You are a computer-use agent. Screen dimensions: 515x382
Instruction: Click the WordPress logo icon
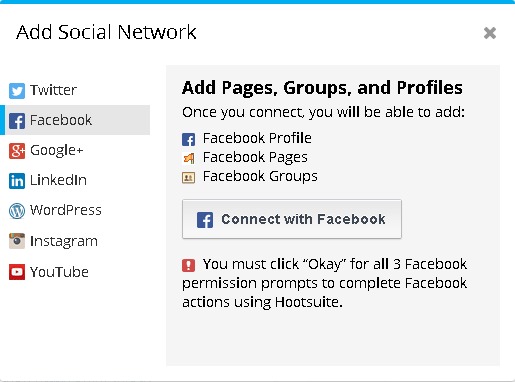click(17, 211)
